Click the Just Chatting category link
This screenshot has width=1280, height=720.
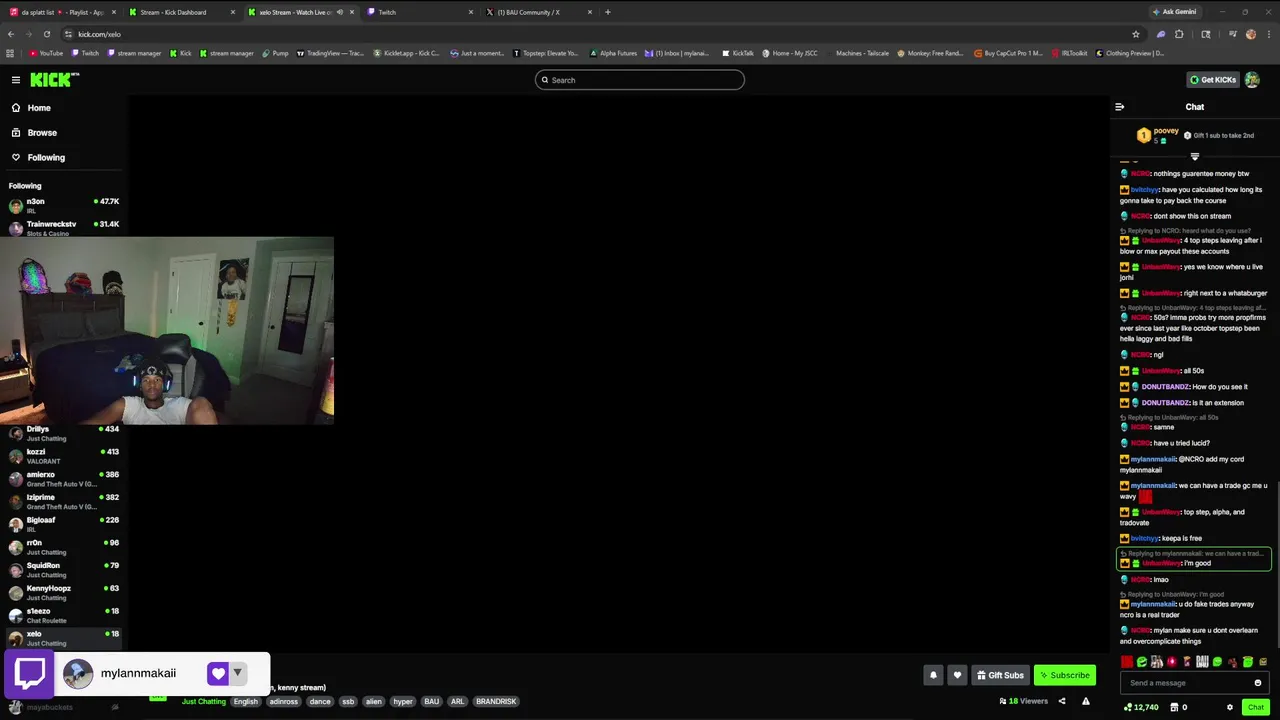[204, 702]
